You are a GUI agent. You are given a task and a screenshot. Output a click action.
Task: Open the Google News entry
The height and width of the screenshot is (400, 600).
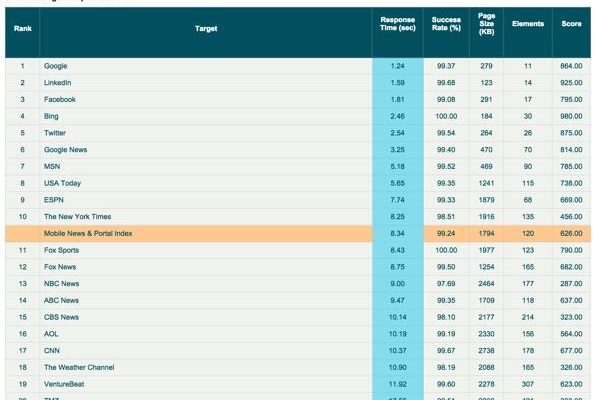pyautogui.click(x=66, y=150)
